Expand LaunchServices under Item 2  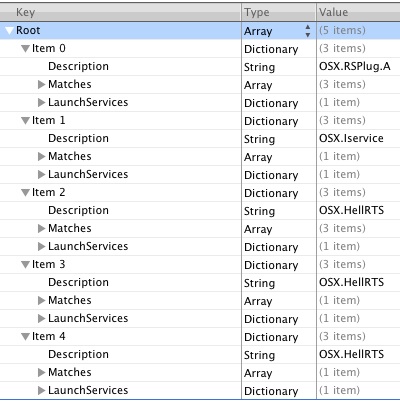[41, 246]
